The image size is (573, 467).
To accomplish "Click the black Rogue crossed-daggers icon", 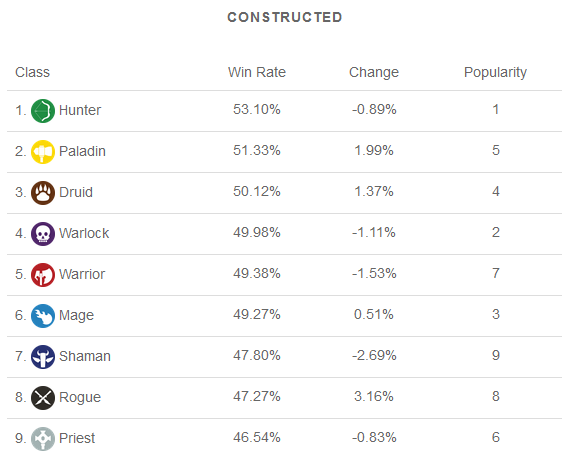I will [x=43, y=398].
